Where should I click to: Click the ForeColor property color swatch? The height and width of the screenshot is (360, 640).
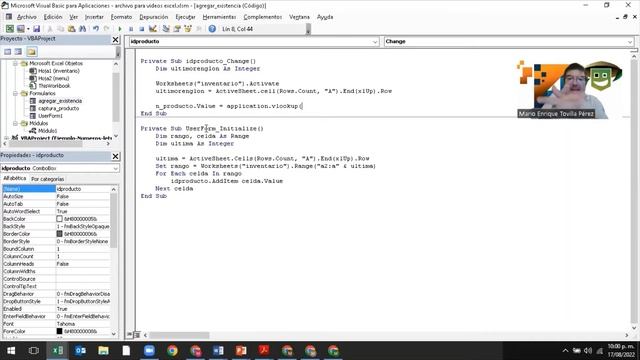pos(59,331)
